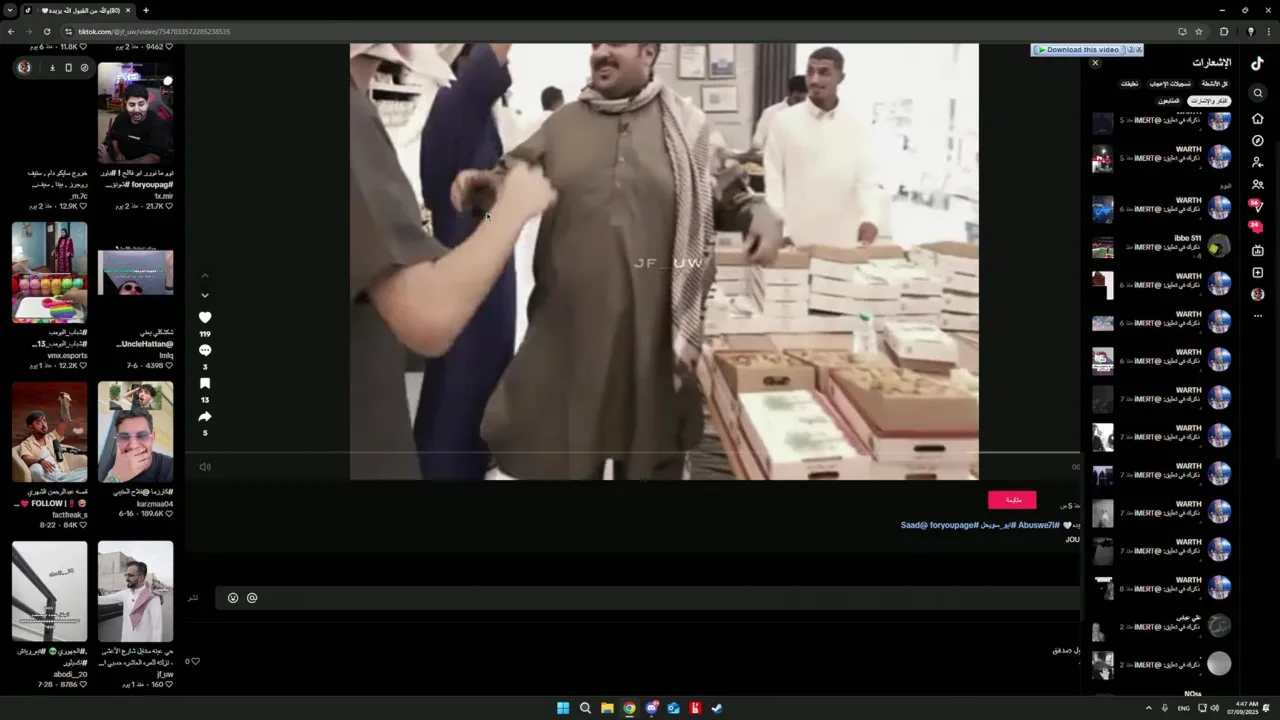The height and width of the screenshot is (720, 1280).
Task: Open activity inbox with 56 badge
Action: pyautogui.click(x=1256, y=205)
